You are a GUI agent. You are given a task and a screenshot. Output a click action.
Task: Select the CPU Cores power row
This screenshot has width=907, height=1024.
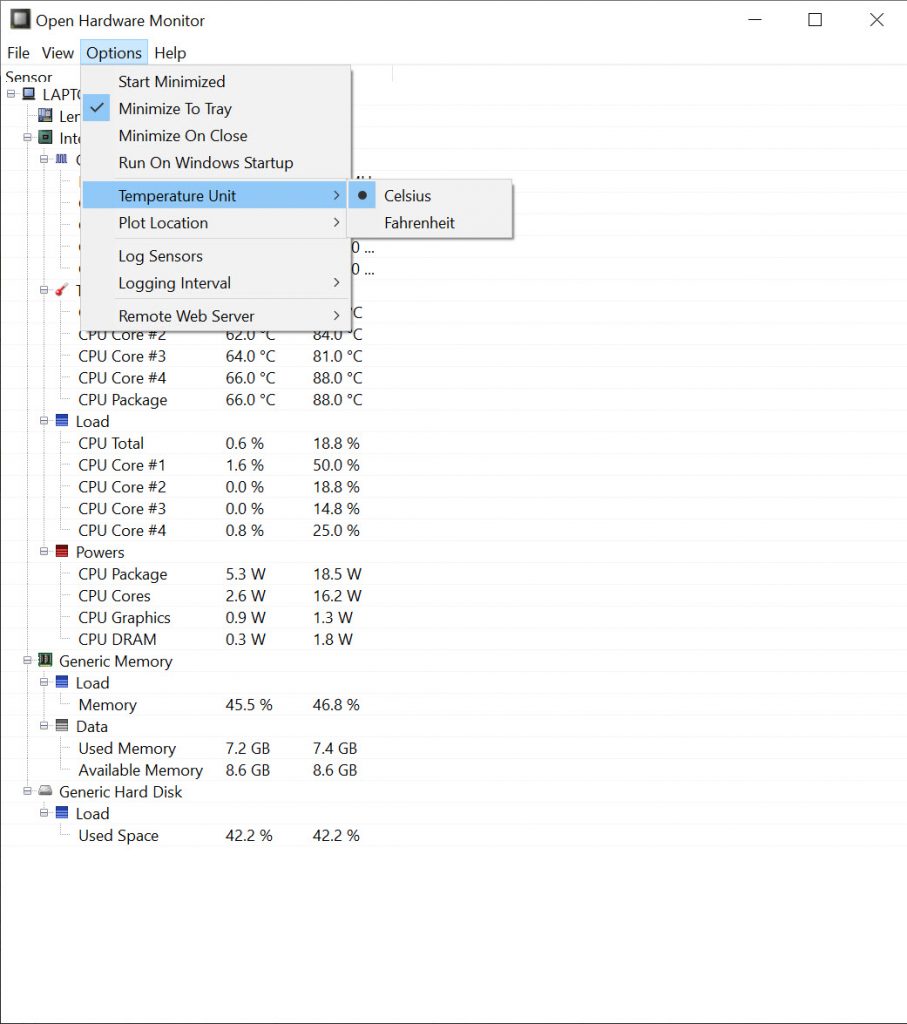click(114, 596)
